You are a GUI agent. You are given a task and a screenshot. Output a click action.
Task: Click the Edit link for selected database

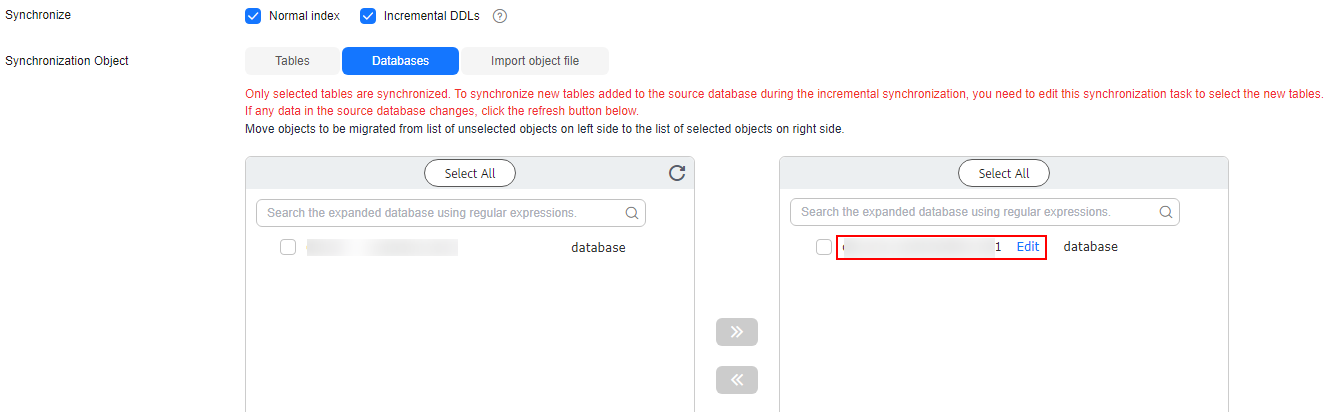[x=1028, y=246]
